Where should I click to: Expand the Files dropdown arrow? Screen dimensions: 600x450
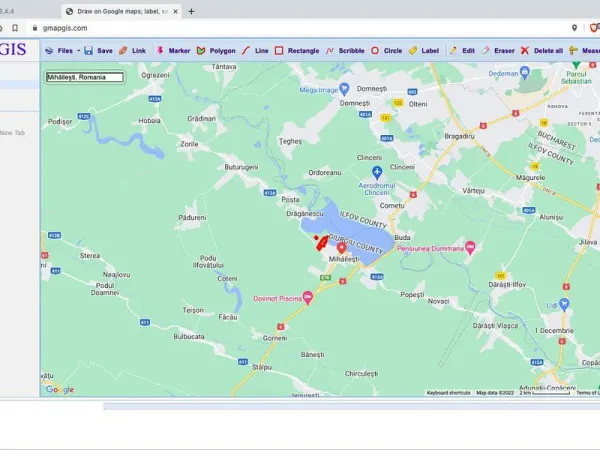tap(78, 51)
